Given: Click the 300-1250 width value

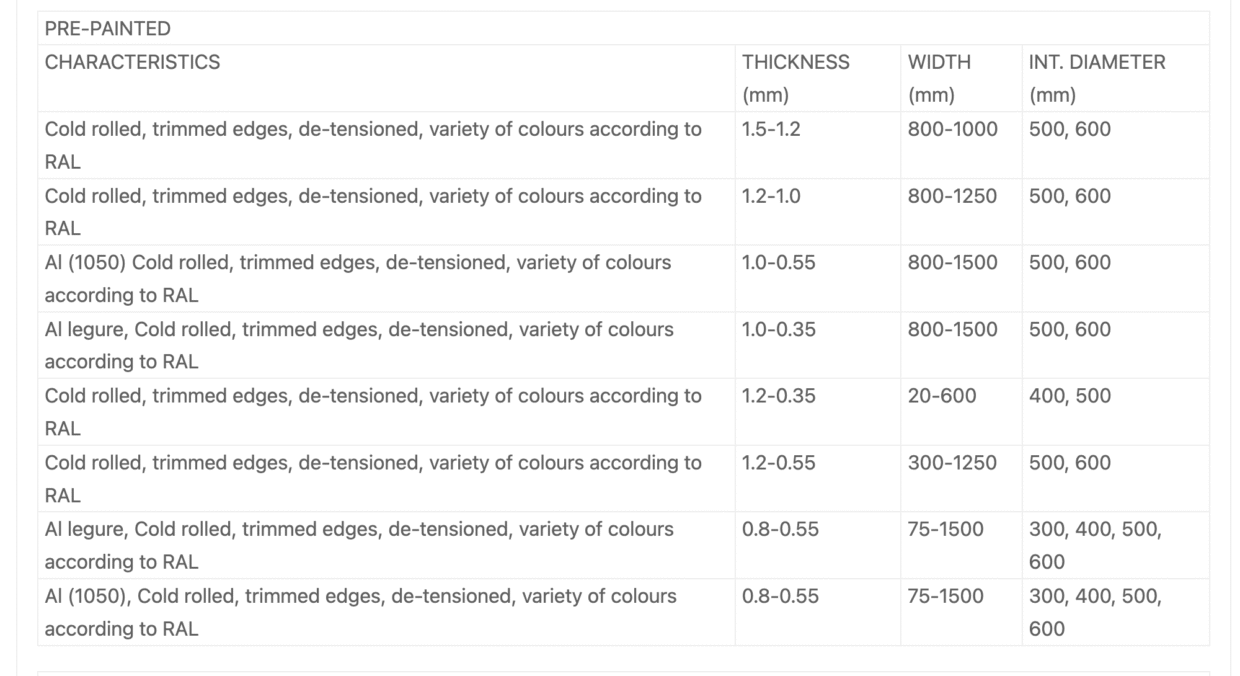Looking at the screenshot, I should tap(952, 462).
